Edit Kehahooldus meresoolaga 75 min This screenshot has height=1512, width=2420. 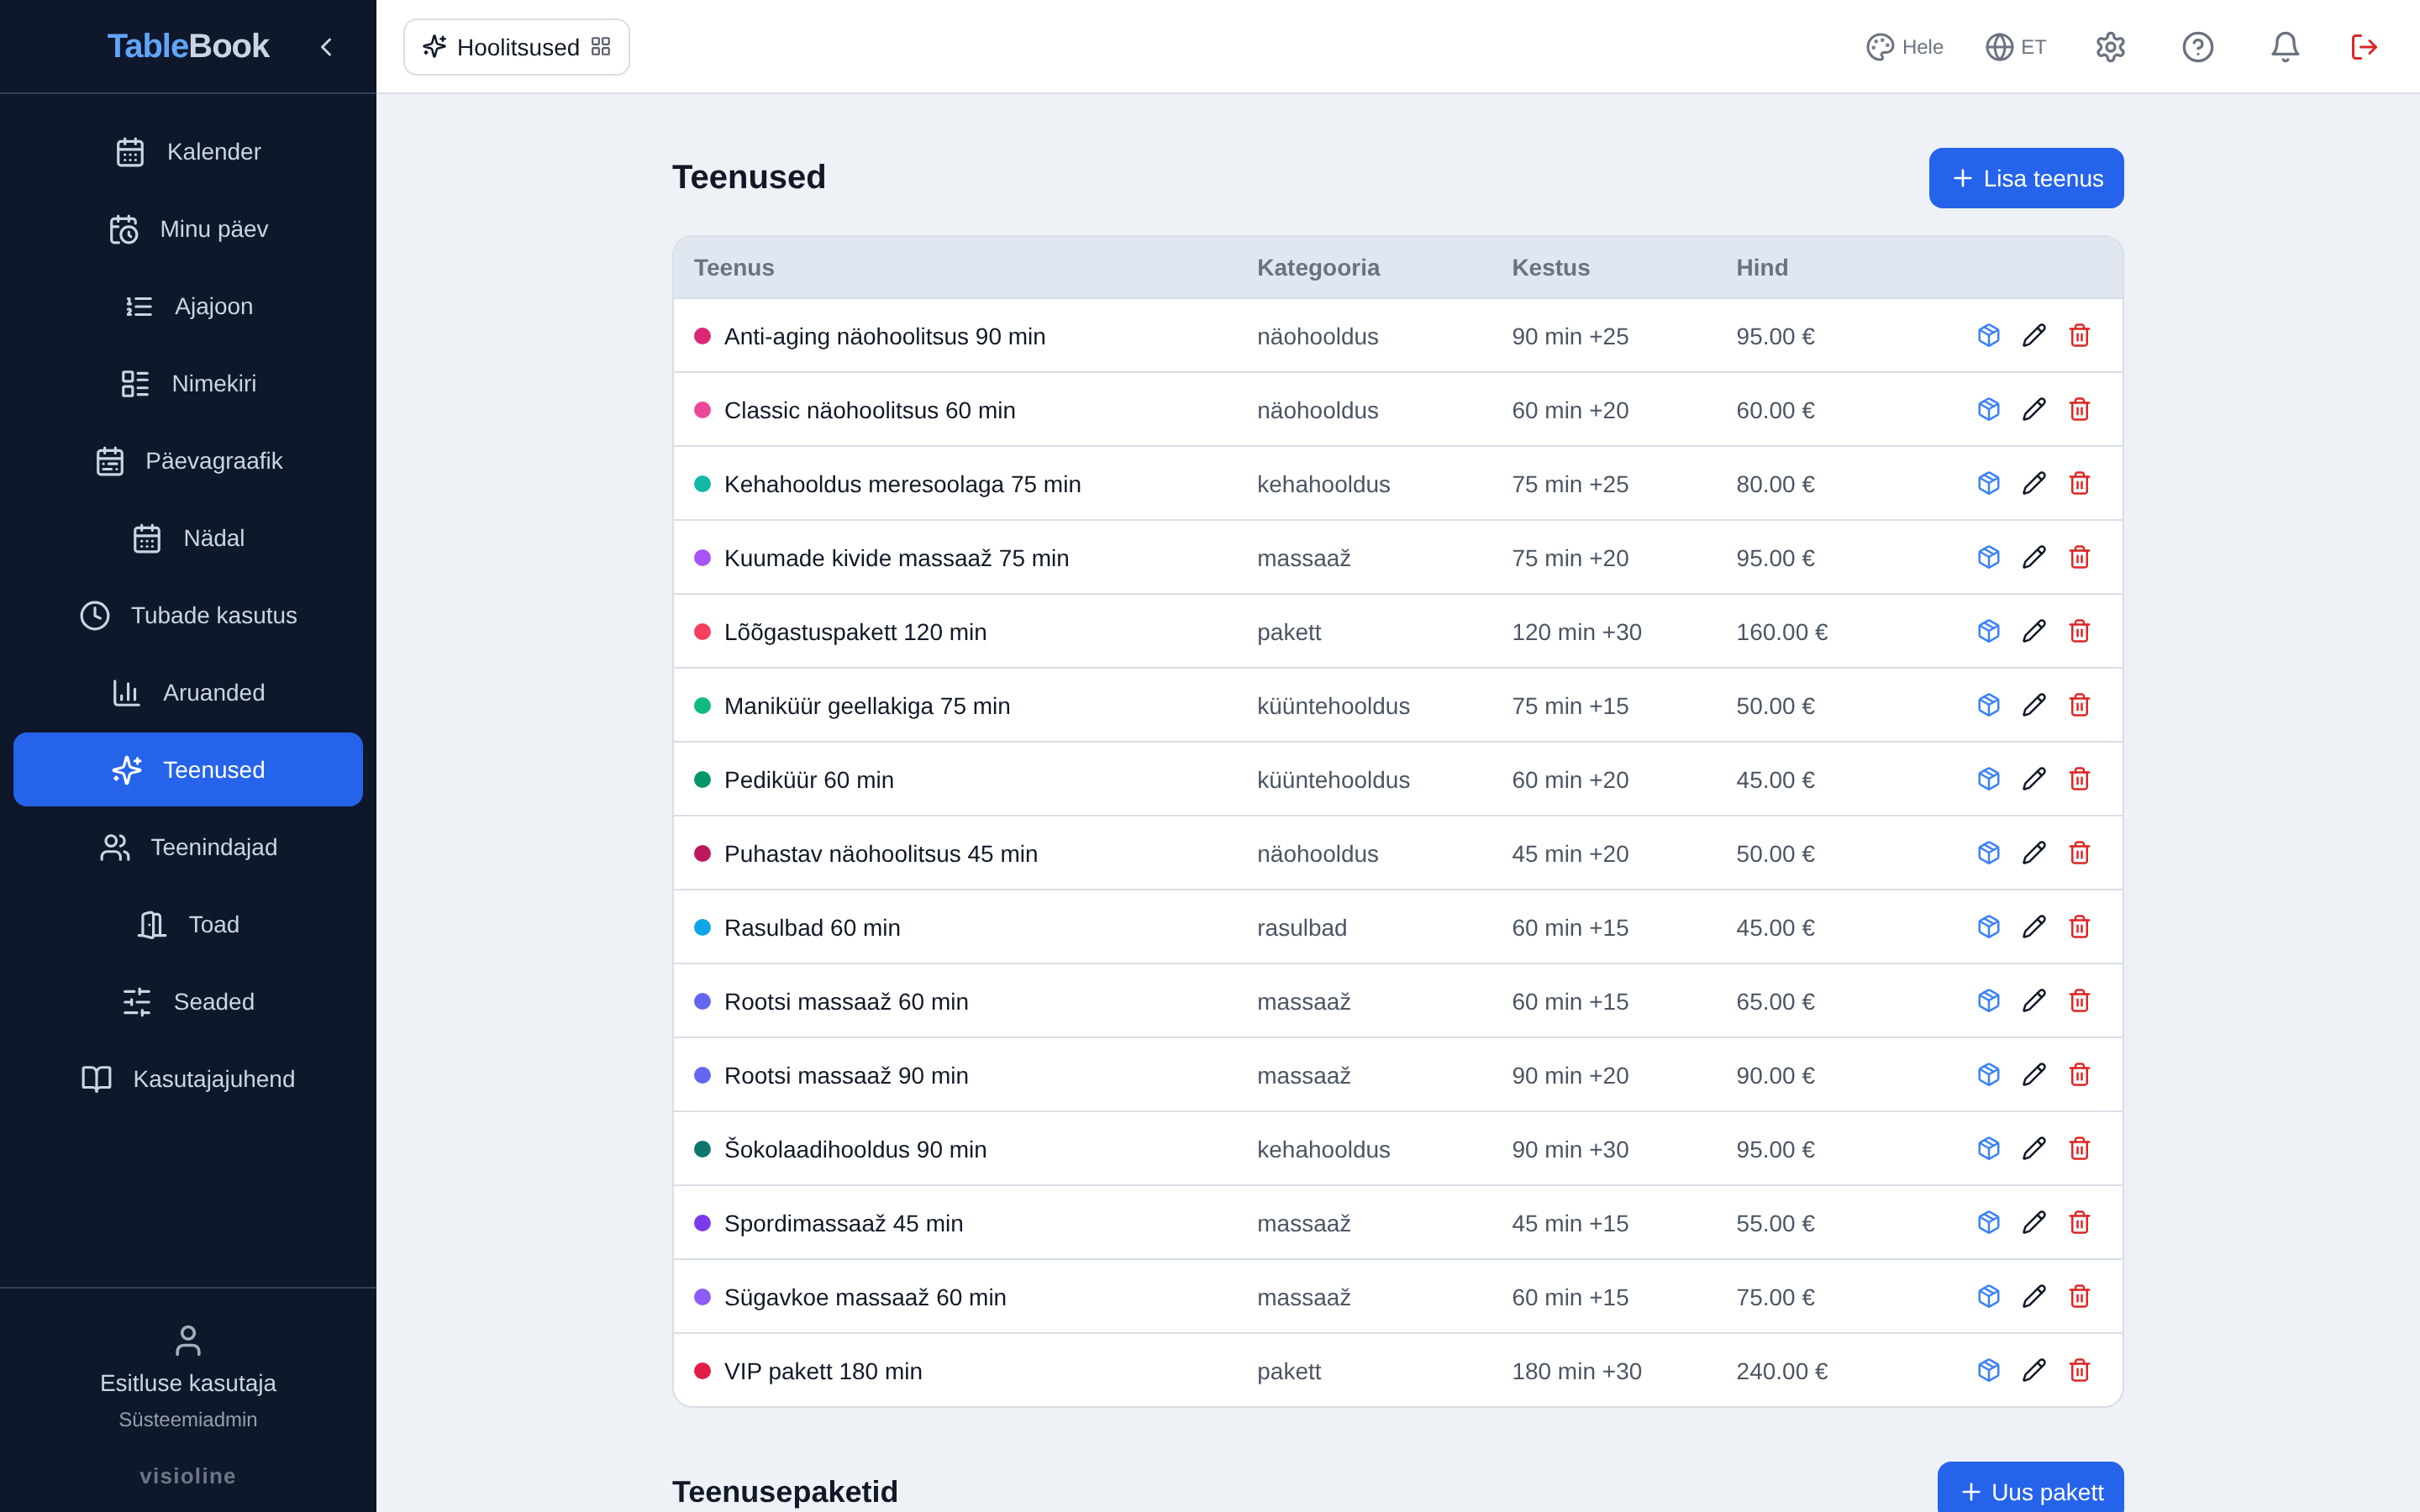[x=2034, y=484]
